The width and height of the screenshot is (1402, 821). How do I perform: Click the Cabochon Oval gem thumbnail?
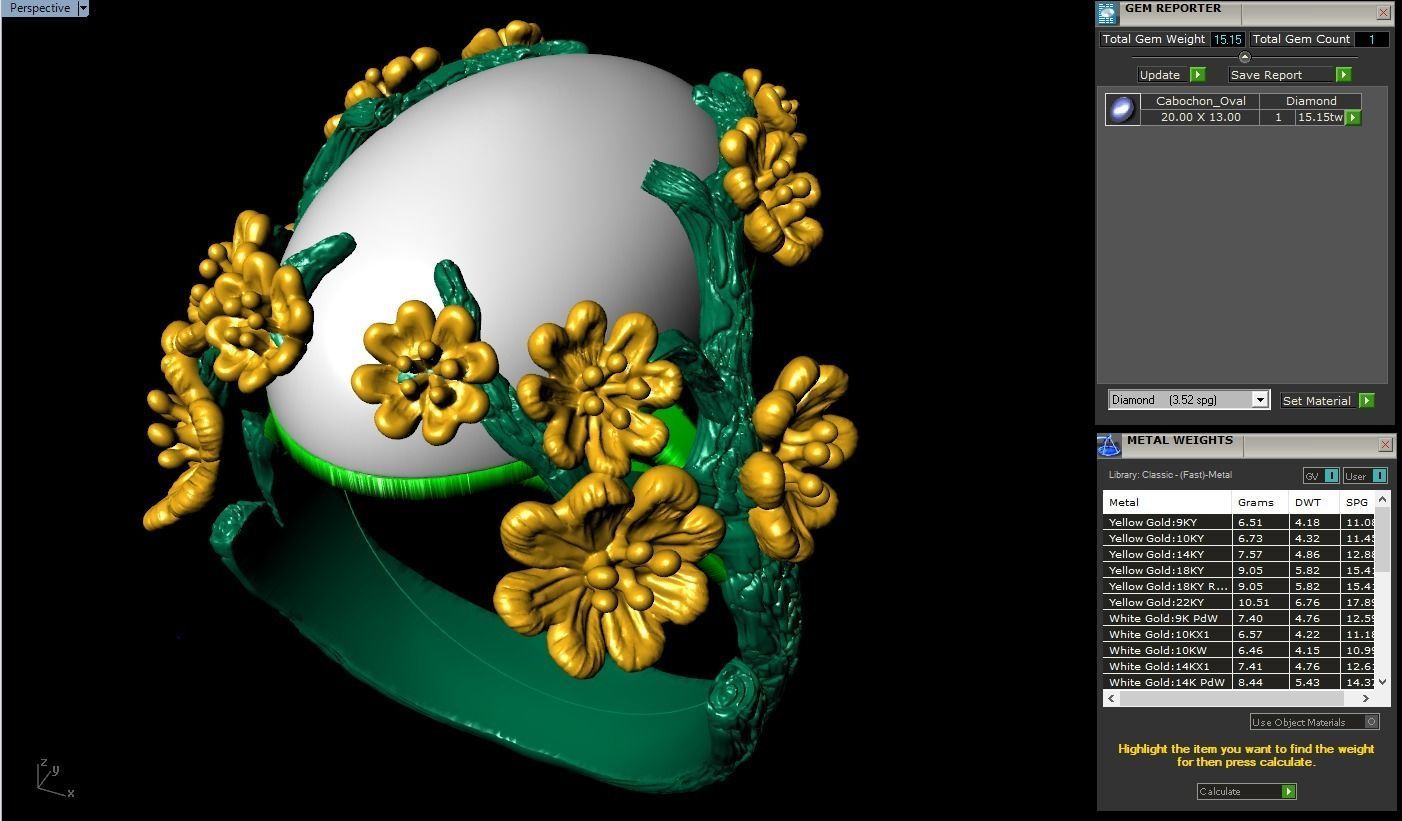[1122, 109]
